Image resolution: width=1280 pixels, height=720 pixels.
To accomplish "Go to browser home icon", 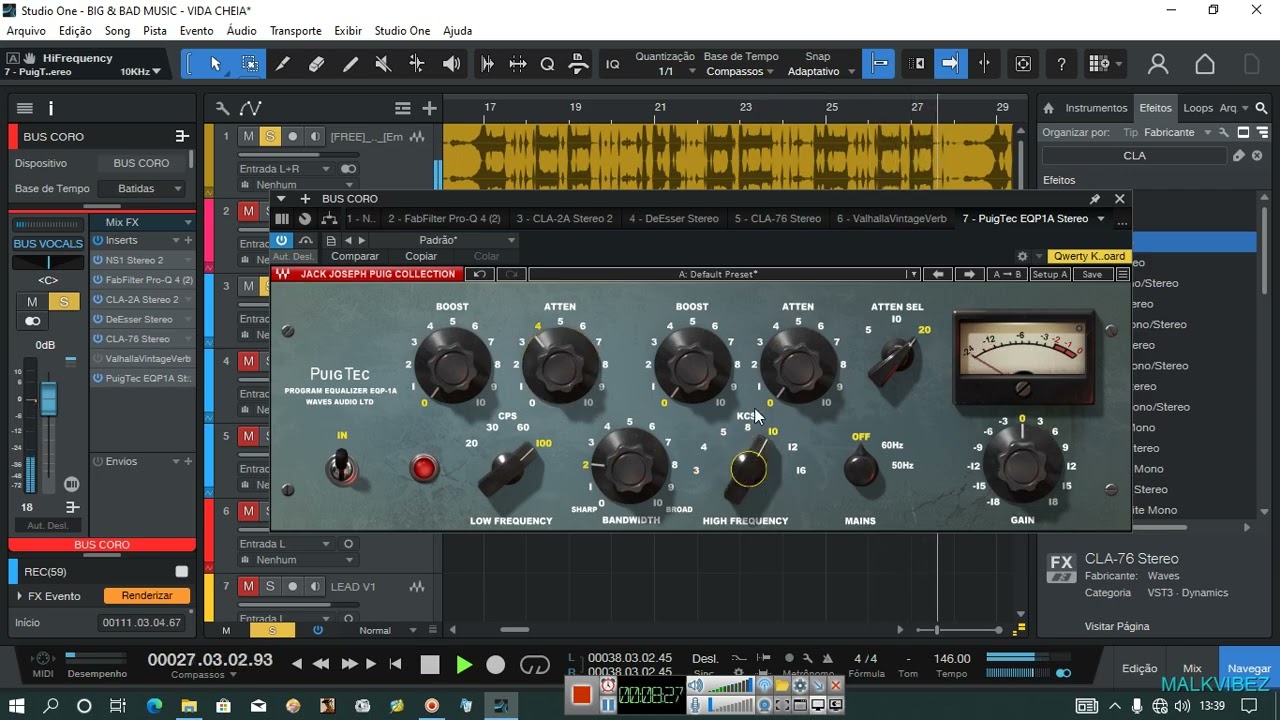I will (1048, 108).
